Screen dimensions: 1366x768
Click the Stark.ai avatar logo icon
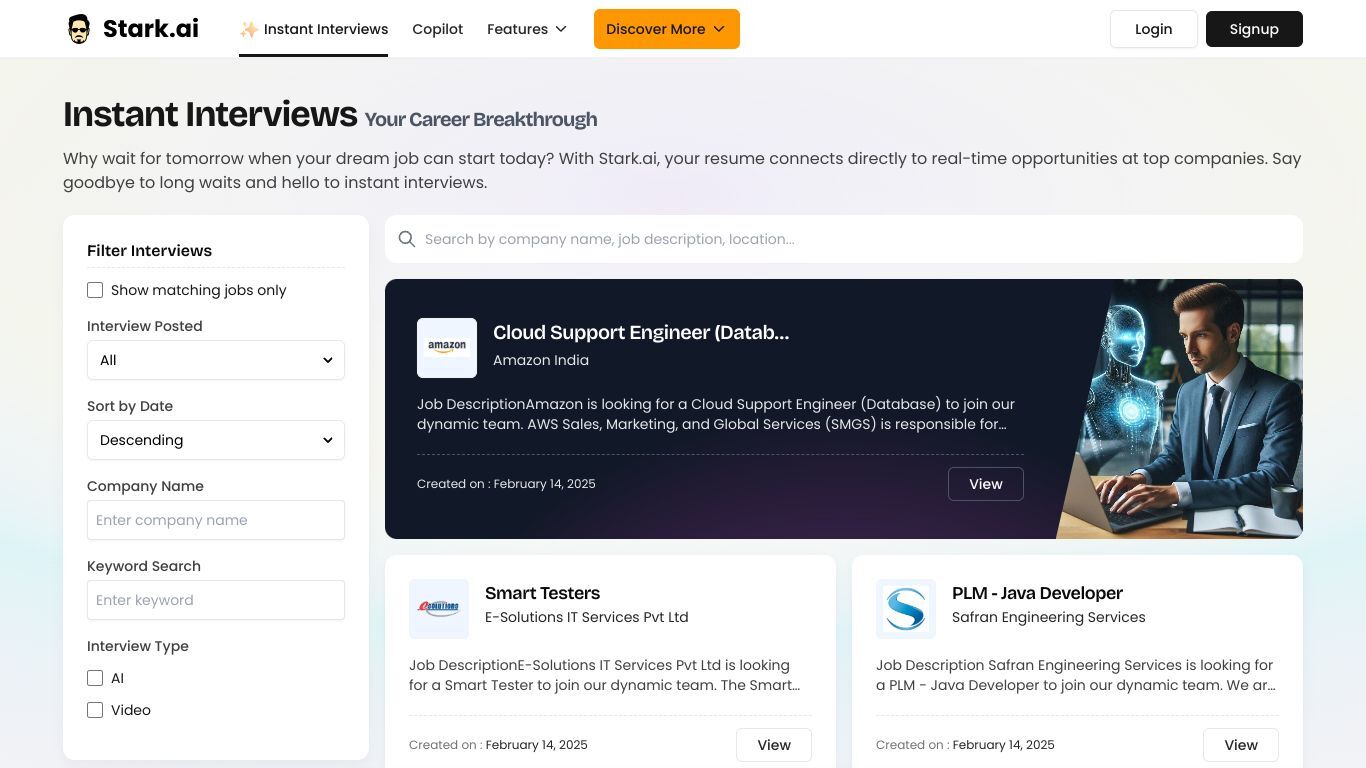(x=79, y=29)
